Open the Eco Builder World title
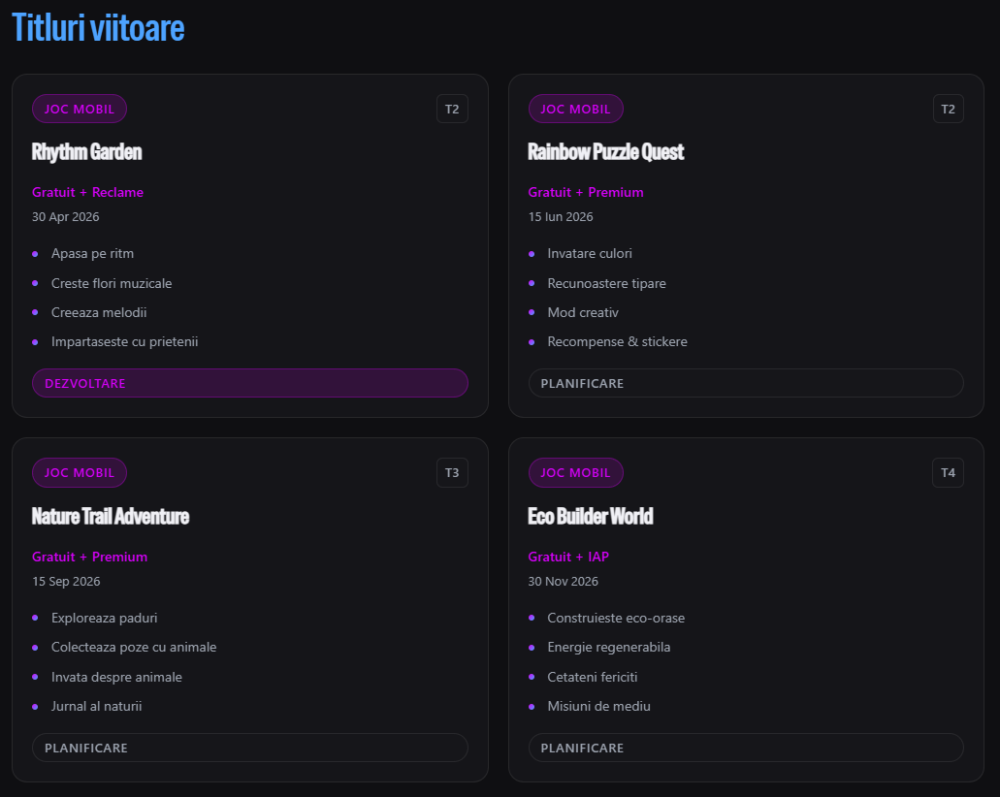The image size is (1000, 797). pyautogui.click(x=590, y=516)
